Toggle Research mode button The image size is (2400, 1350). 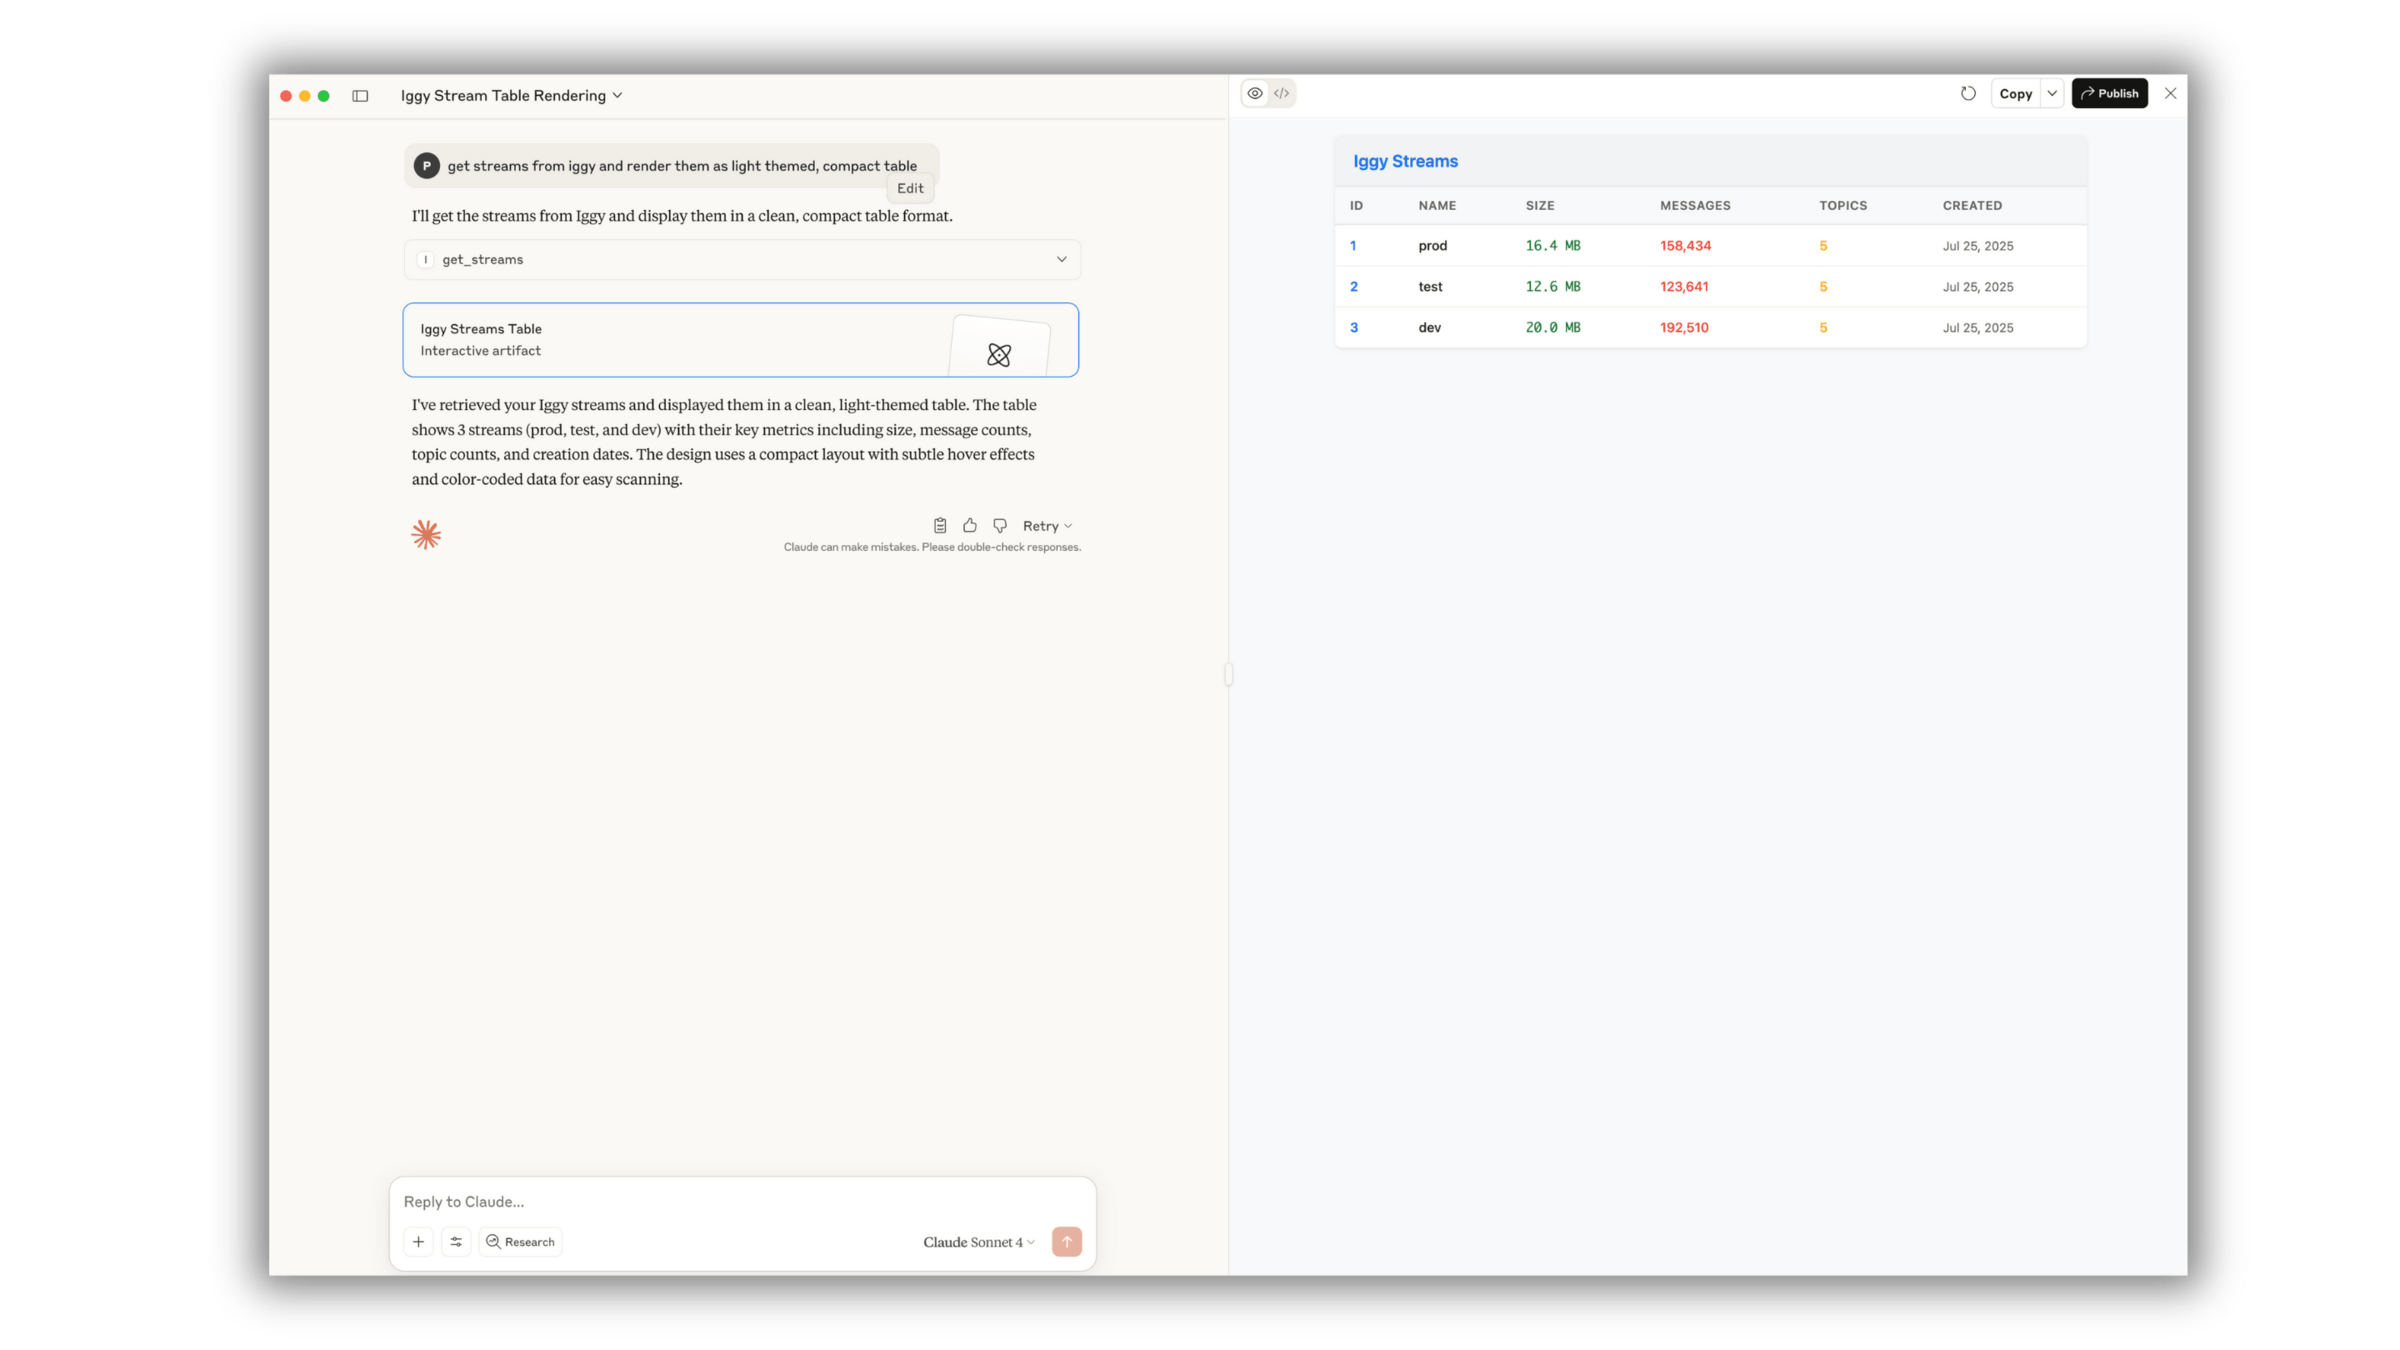[x=520, y=1242]
